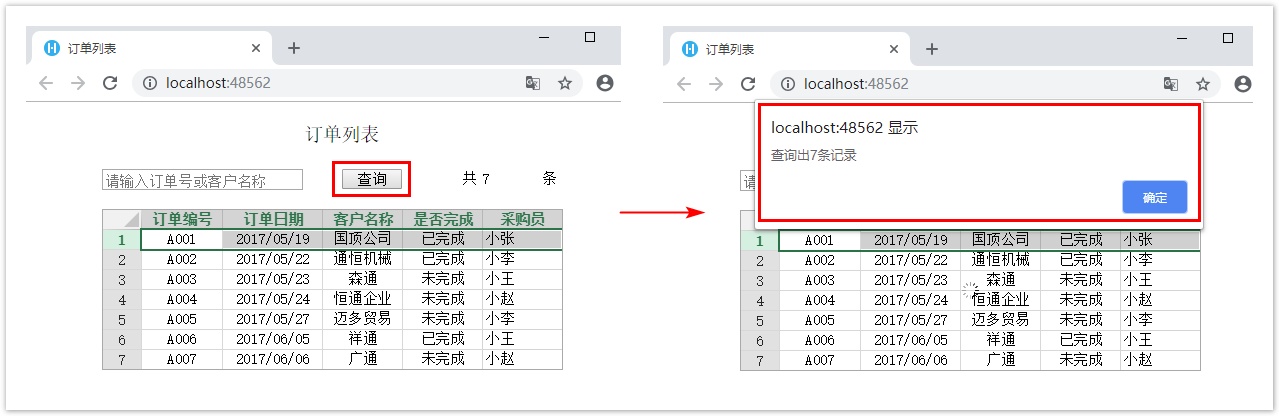Image resolution: width=1279 pixels, height=416 pixels.
Task: Go forward in right browser window
Action: (x=716, y=85)
